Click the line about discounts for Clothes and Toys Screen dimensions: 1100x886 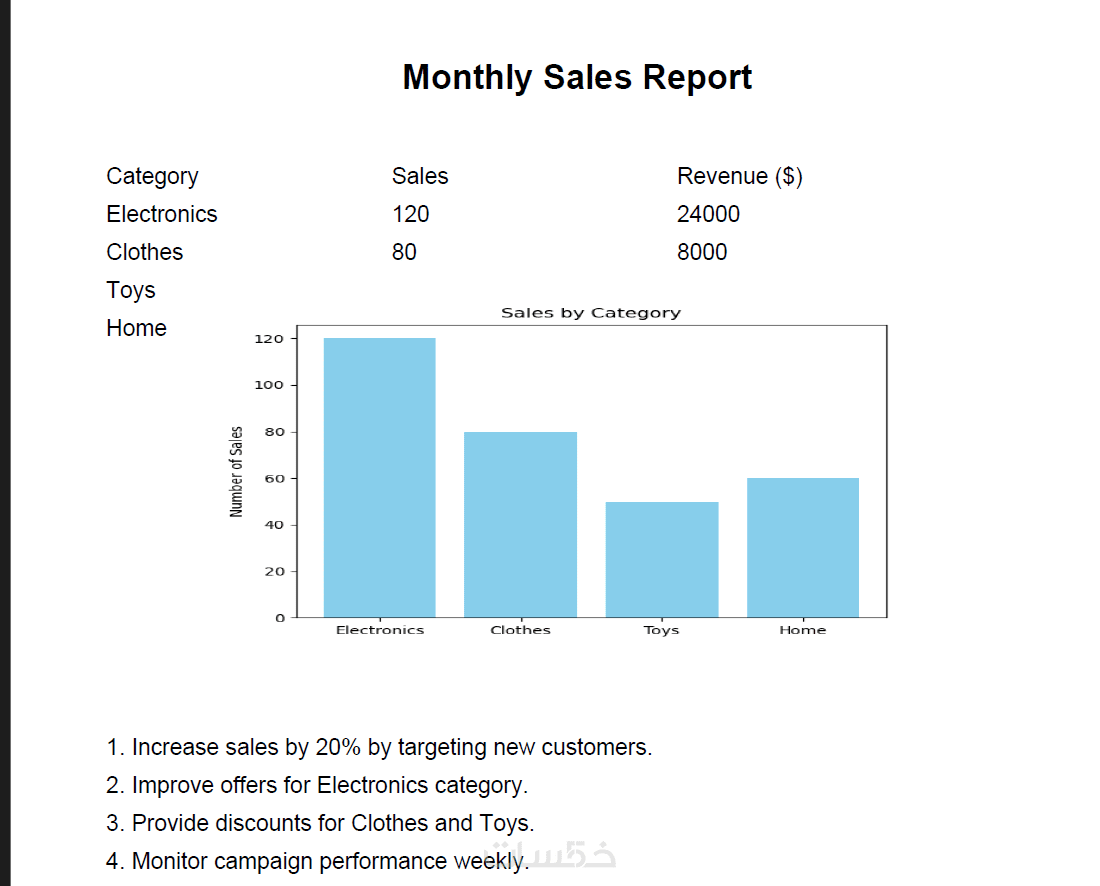[320, 823]
